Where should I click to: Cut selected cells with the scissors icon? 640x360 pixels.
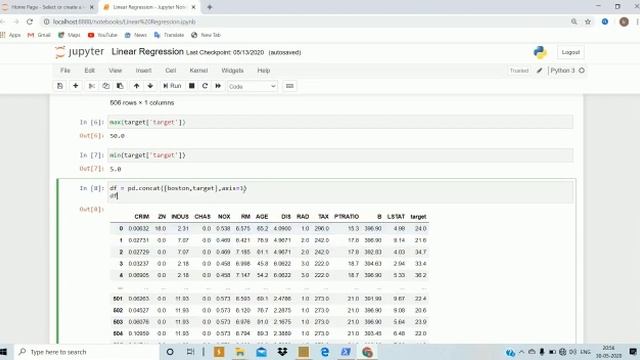point(91,86)
